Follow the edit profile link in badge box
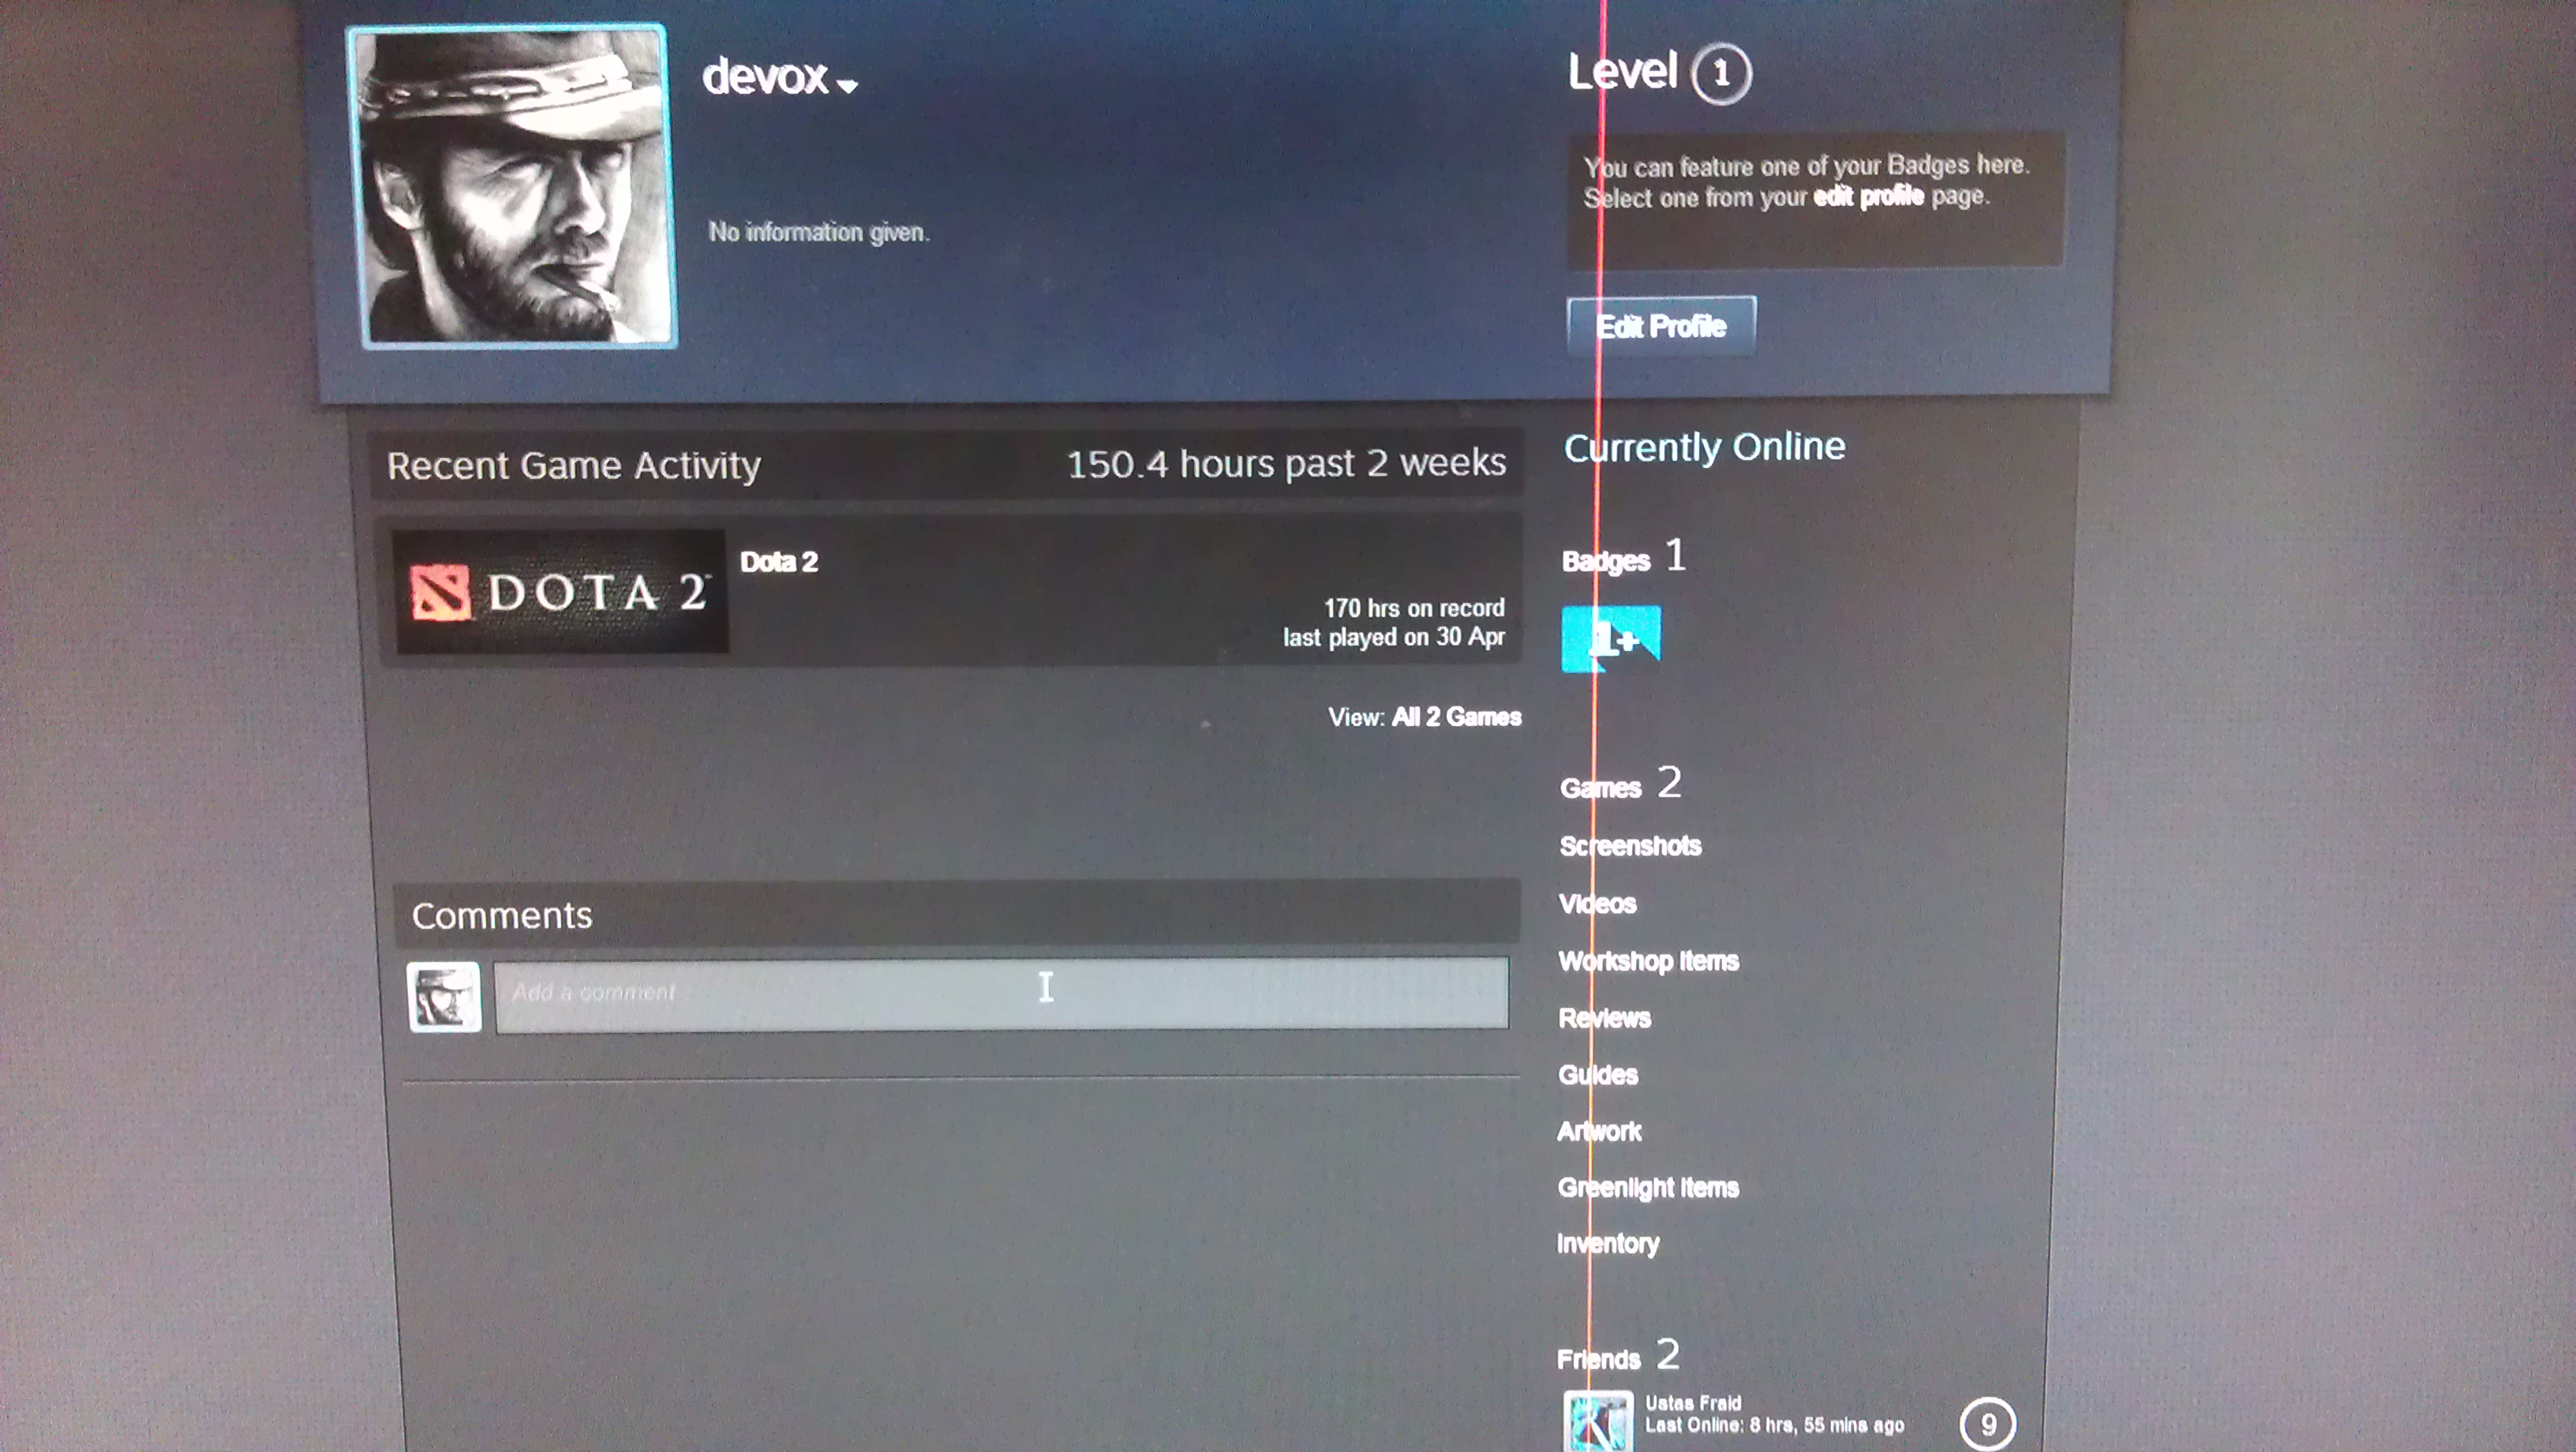Image resolution: width=2576 pixels, height=1452 pixels. coord(1868,196)
